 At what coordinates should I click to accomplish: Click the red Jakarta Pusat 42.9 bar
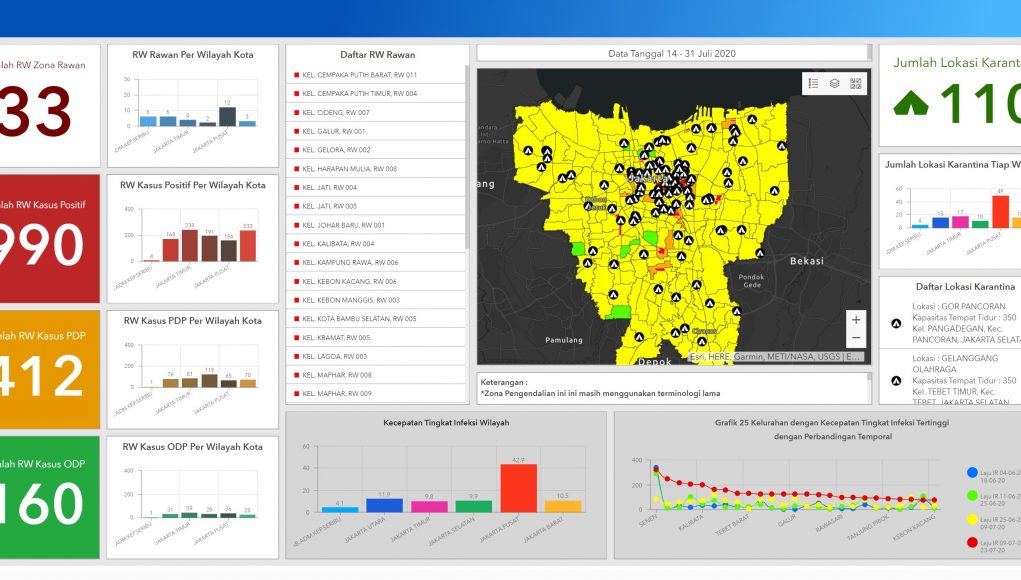(x=519, y=488)
